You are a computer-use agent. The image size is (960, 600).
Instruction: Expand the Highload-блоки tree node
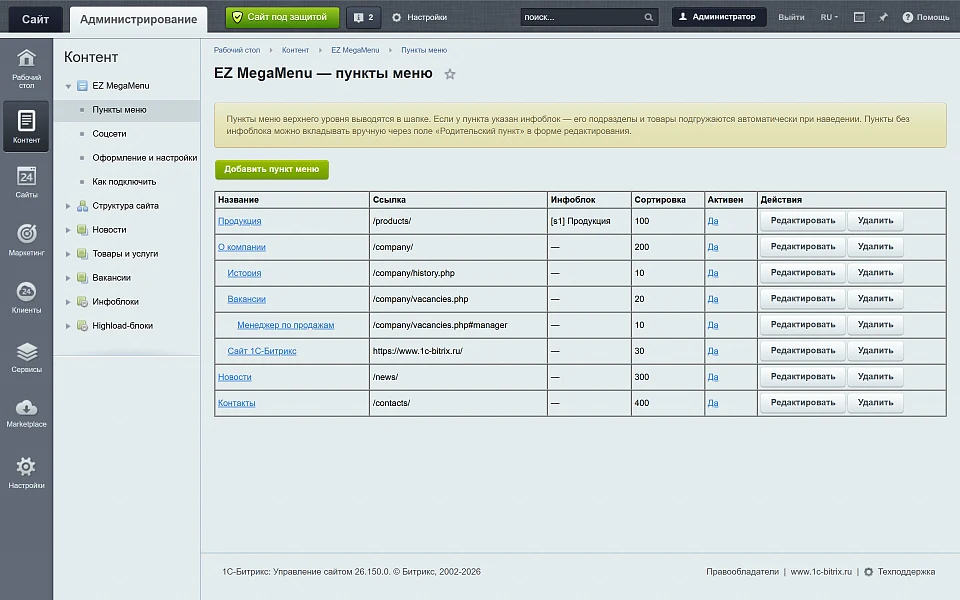(x=68, y=326)
